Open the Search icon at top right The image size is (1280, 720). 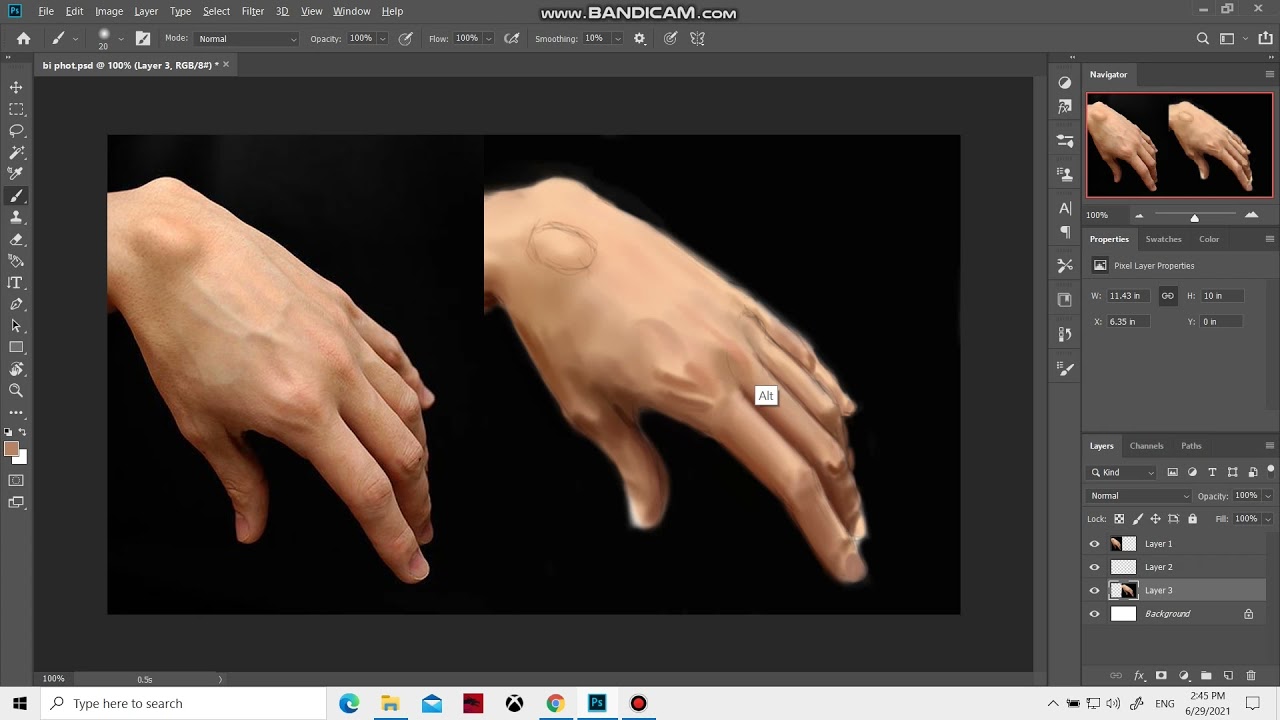[x=1203, y=39]
